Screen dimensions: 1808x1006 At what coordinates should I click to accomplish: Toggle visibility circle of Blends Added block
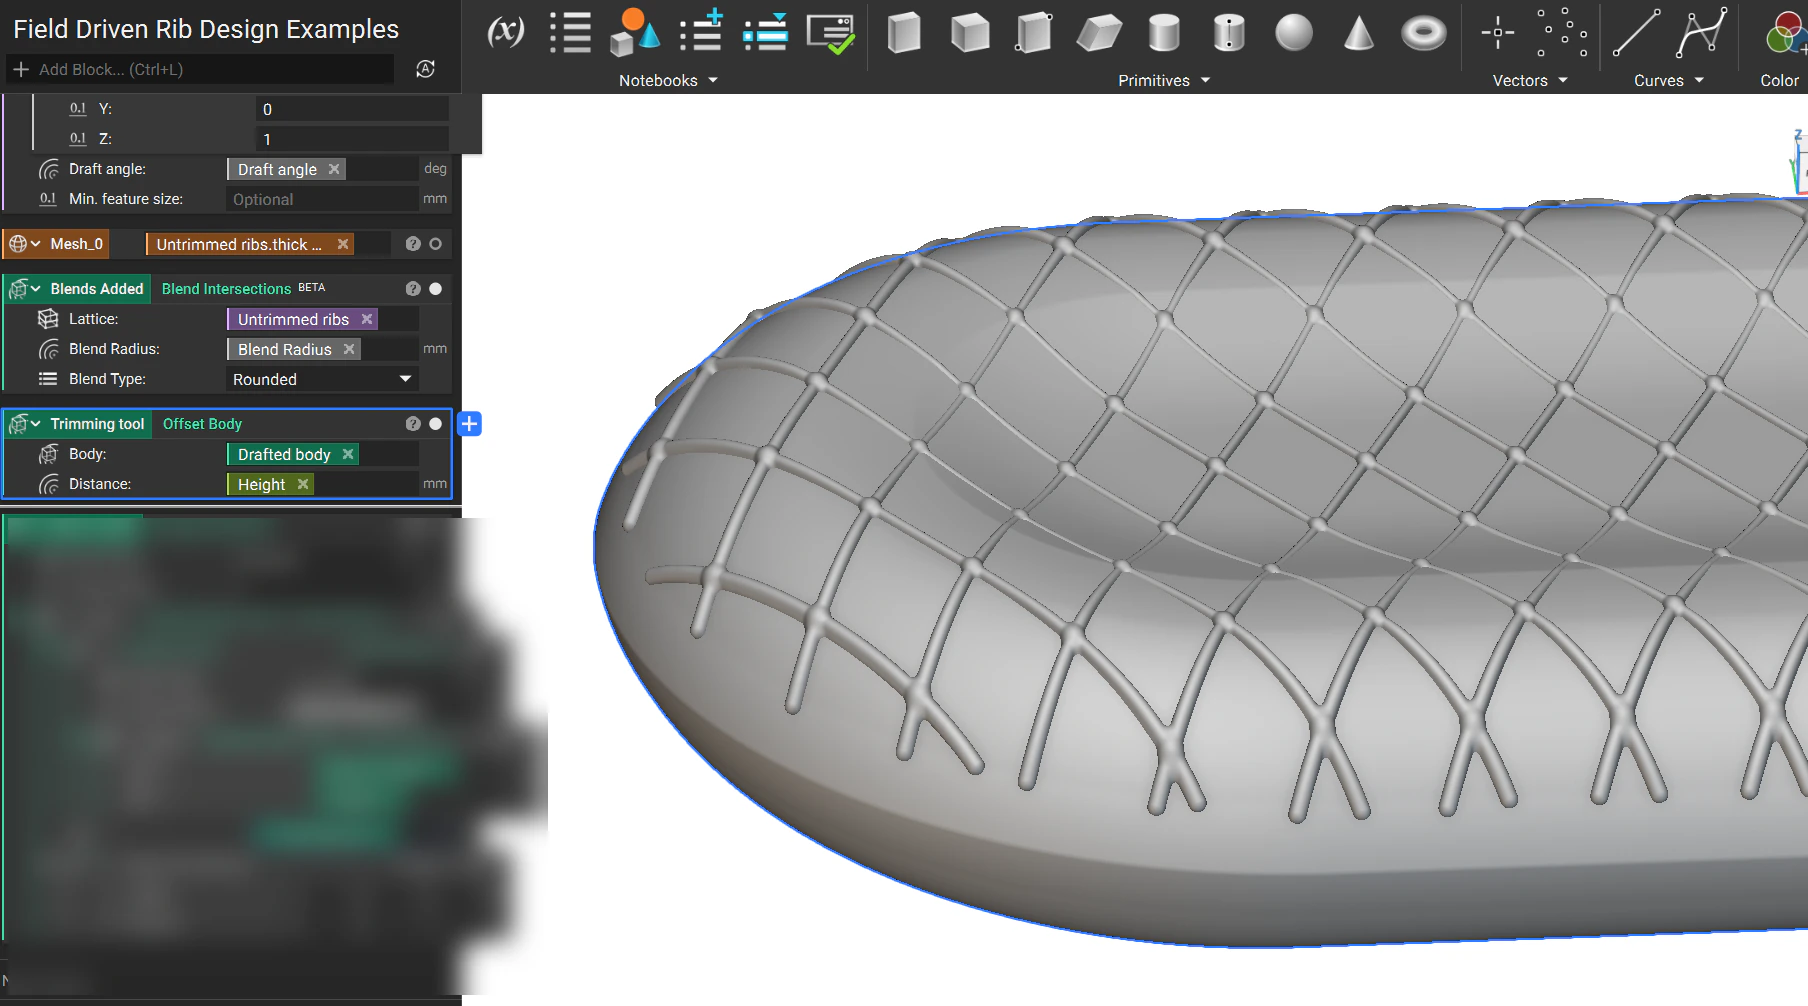click(x=435, y=289)
